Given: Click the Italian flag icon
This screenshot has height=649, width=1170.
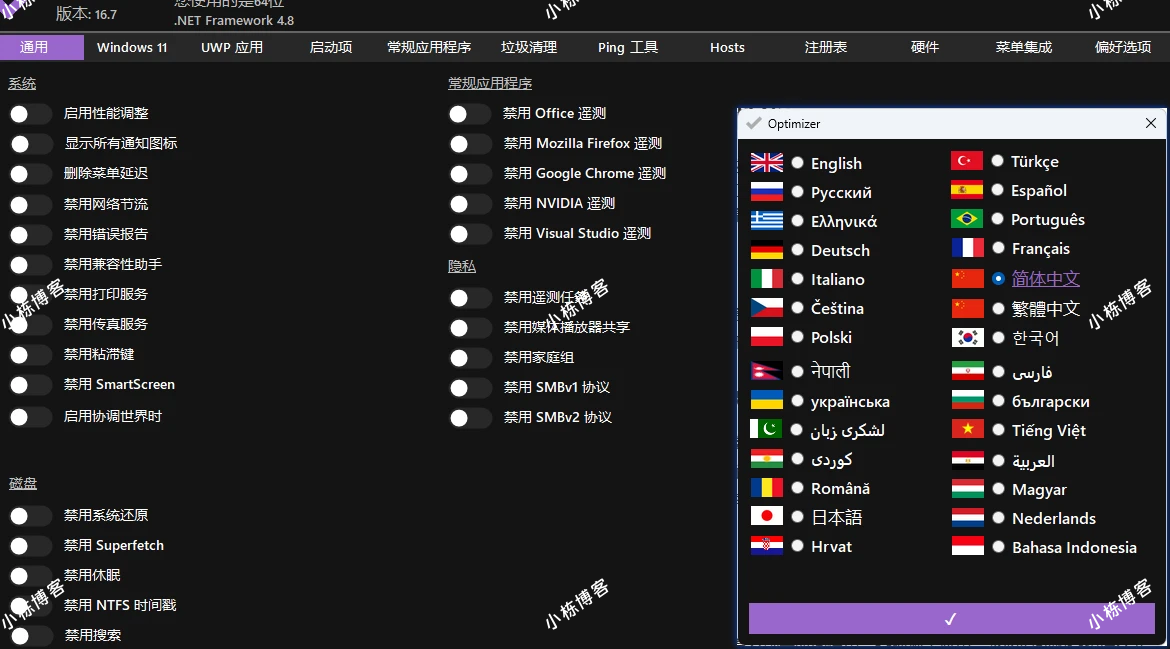Looking at the screenshot, I should pos(766,279).
